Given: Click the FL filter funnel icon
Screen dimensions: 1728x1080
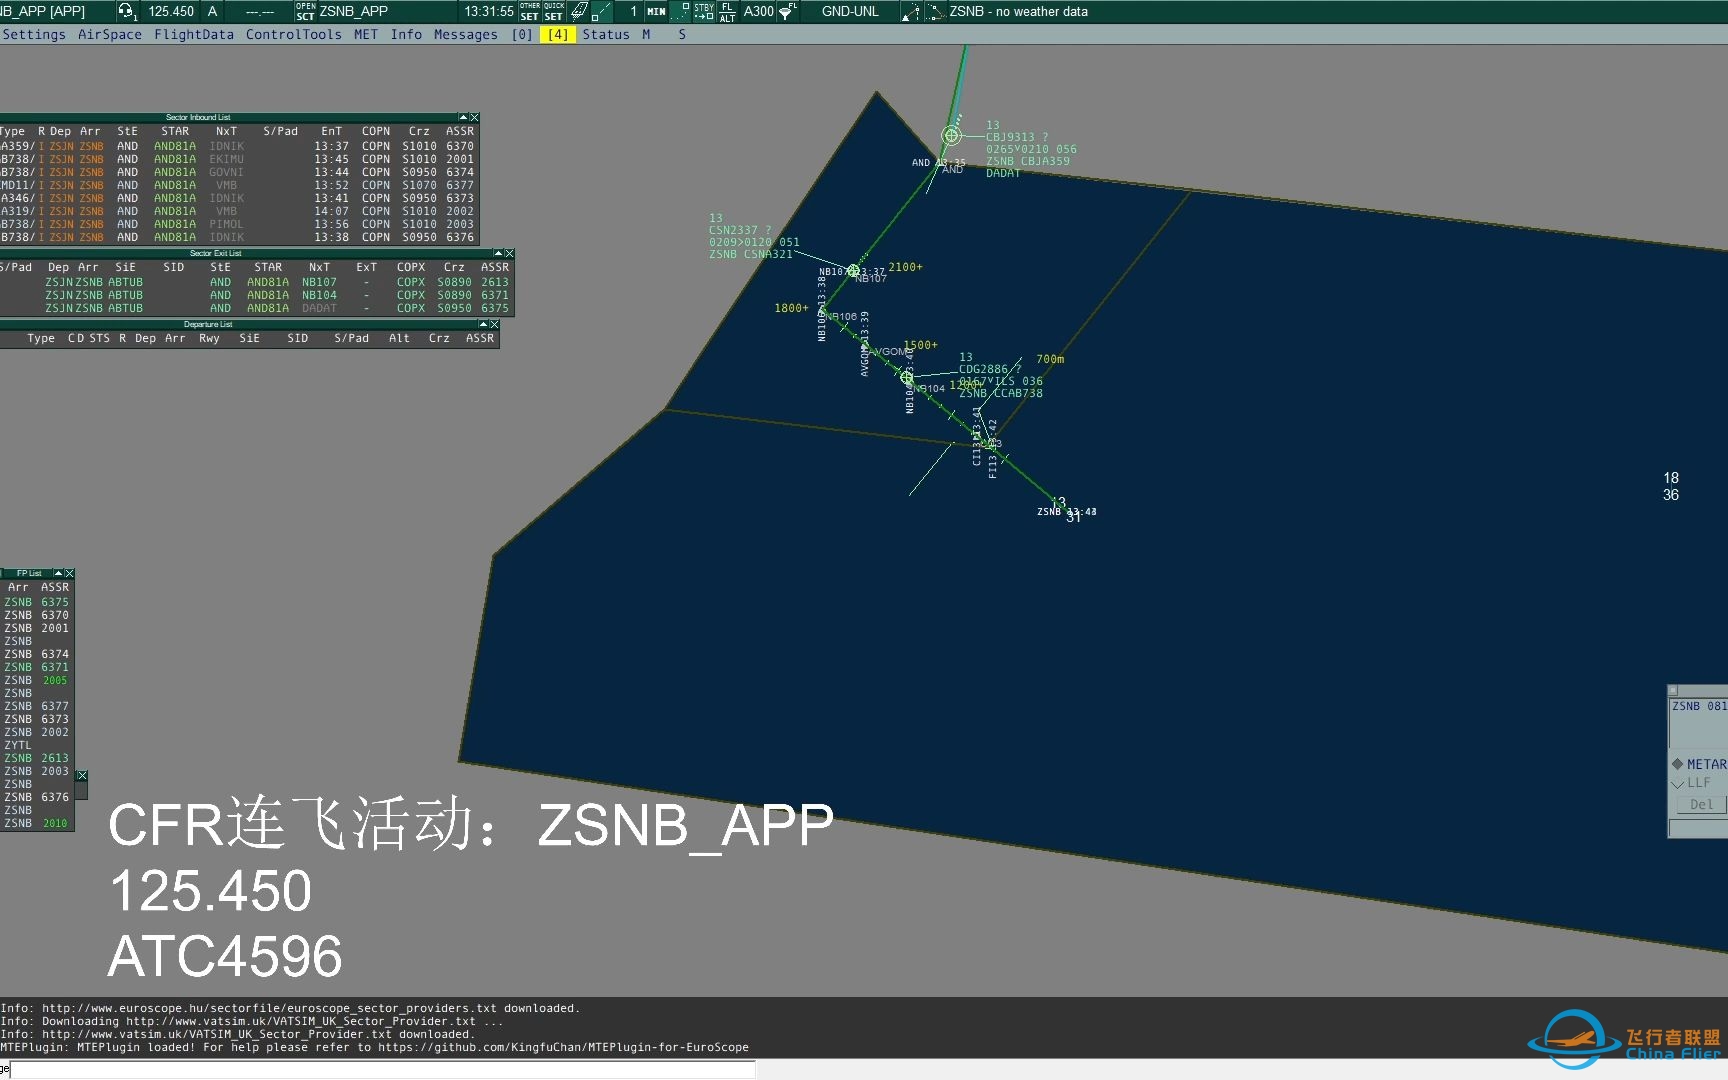Looking at the screenshot, I should click(789, 11).
